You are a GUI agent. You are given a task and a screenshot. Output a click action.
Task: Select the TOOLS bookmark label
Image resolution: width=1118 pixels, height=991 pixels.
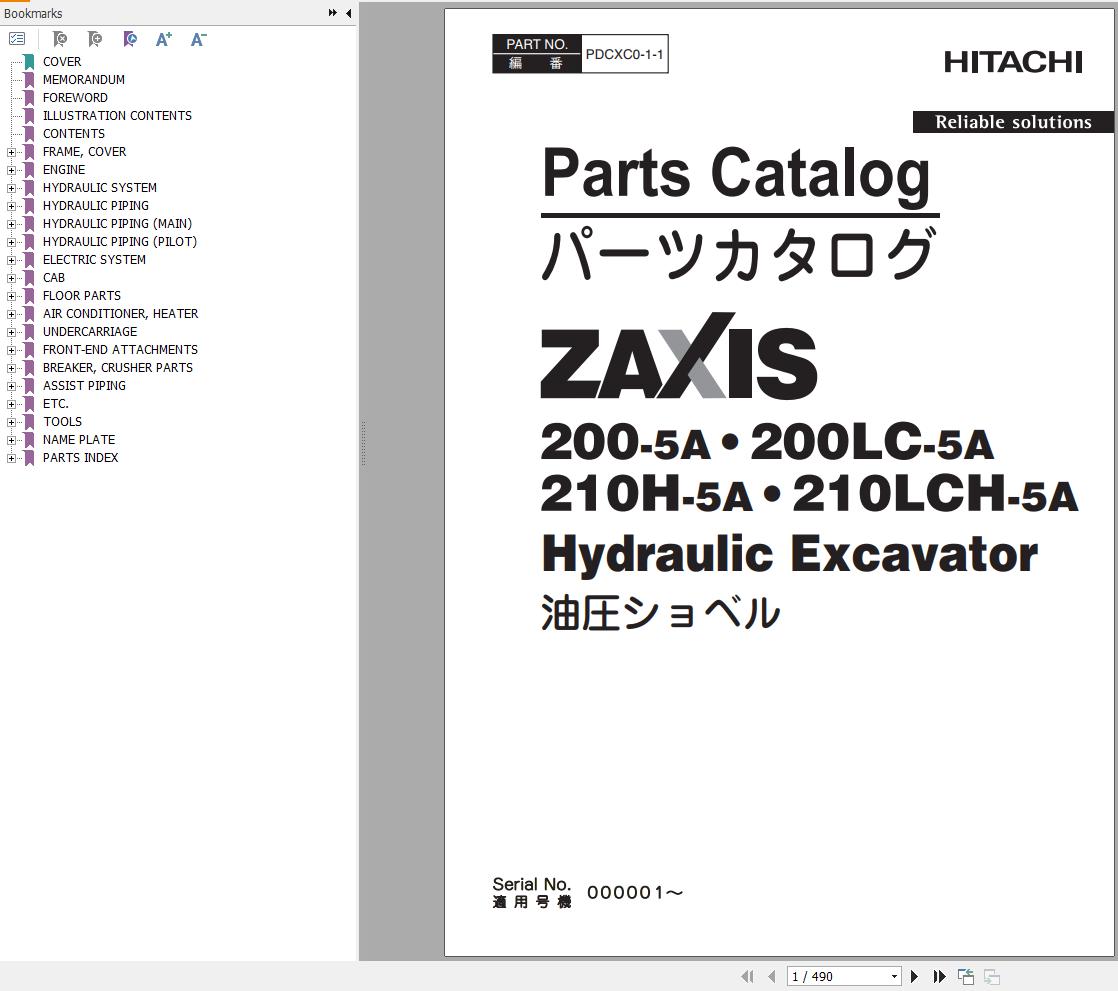(x=62, y=421)
